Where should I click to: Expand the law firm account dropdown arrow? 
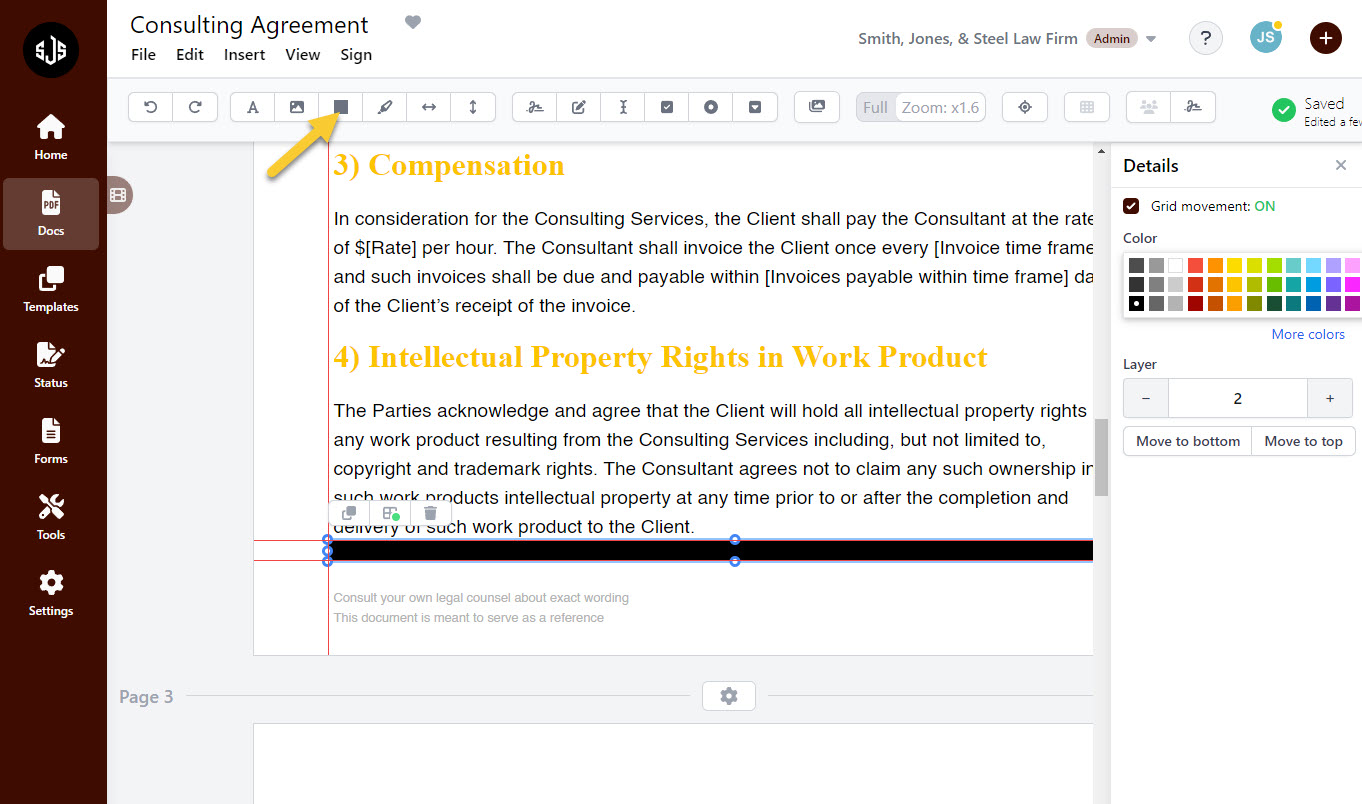point(1151,39)
